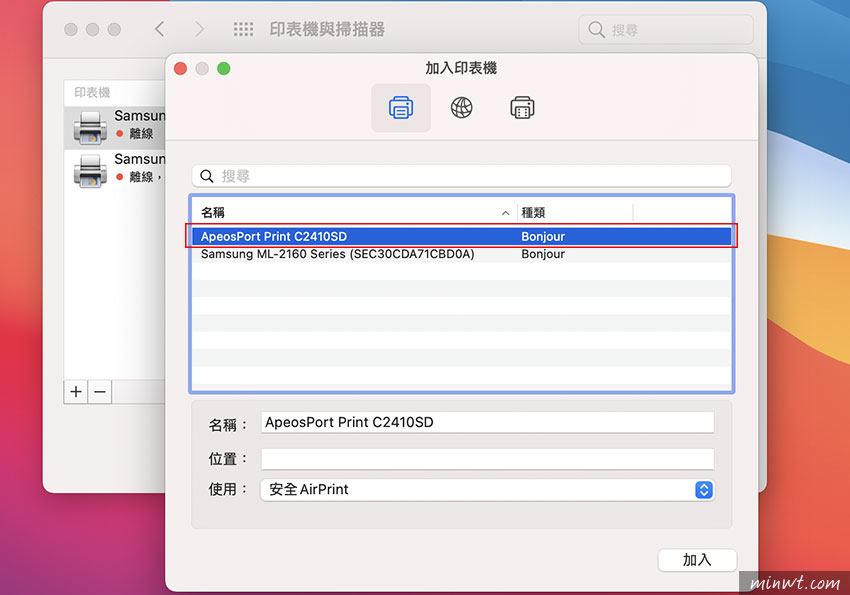Click the Bonjour type of ApeosPort row
Screen dimensions: 850x595
pyautogui.click(x=543, y=236)
